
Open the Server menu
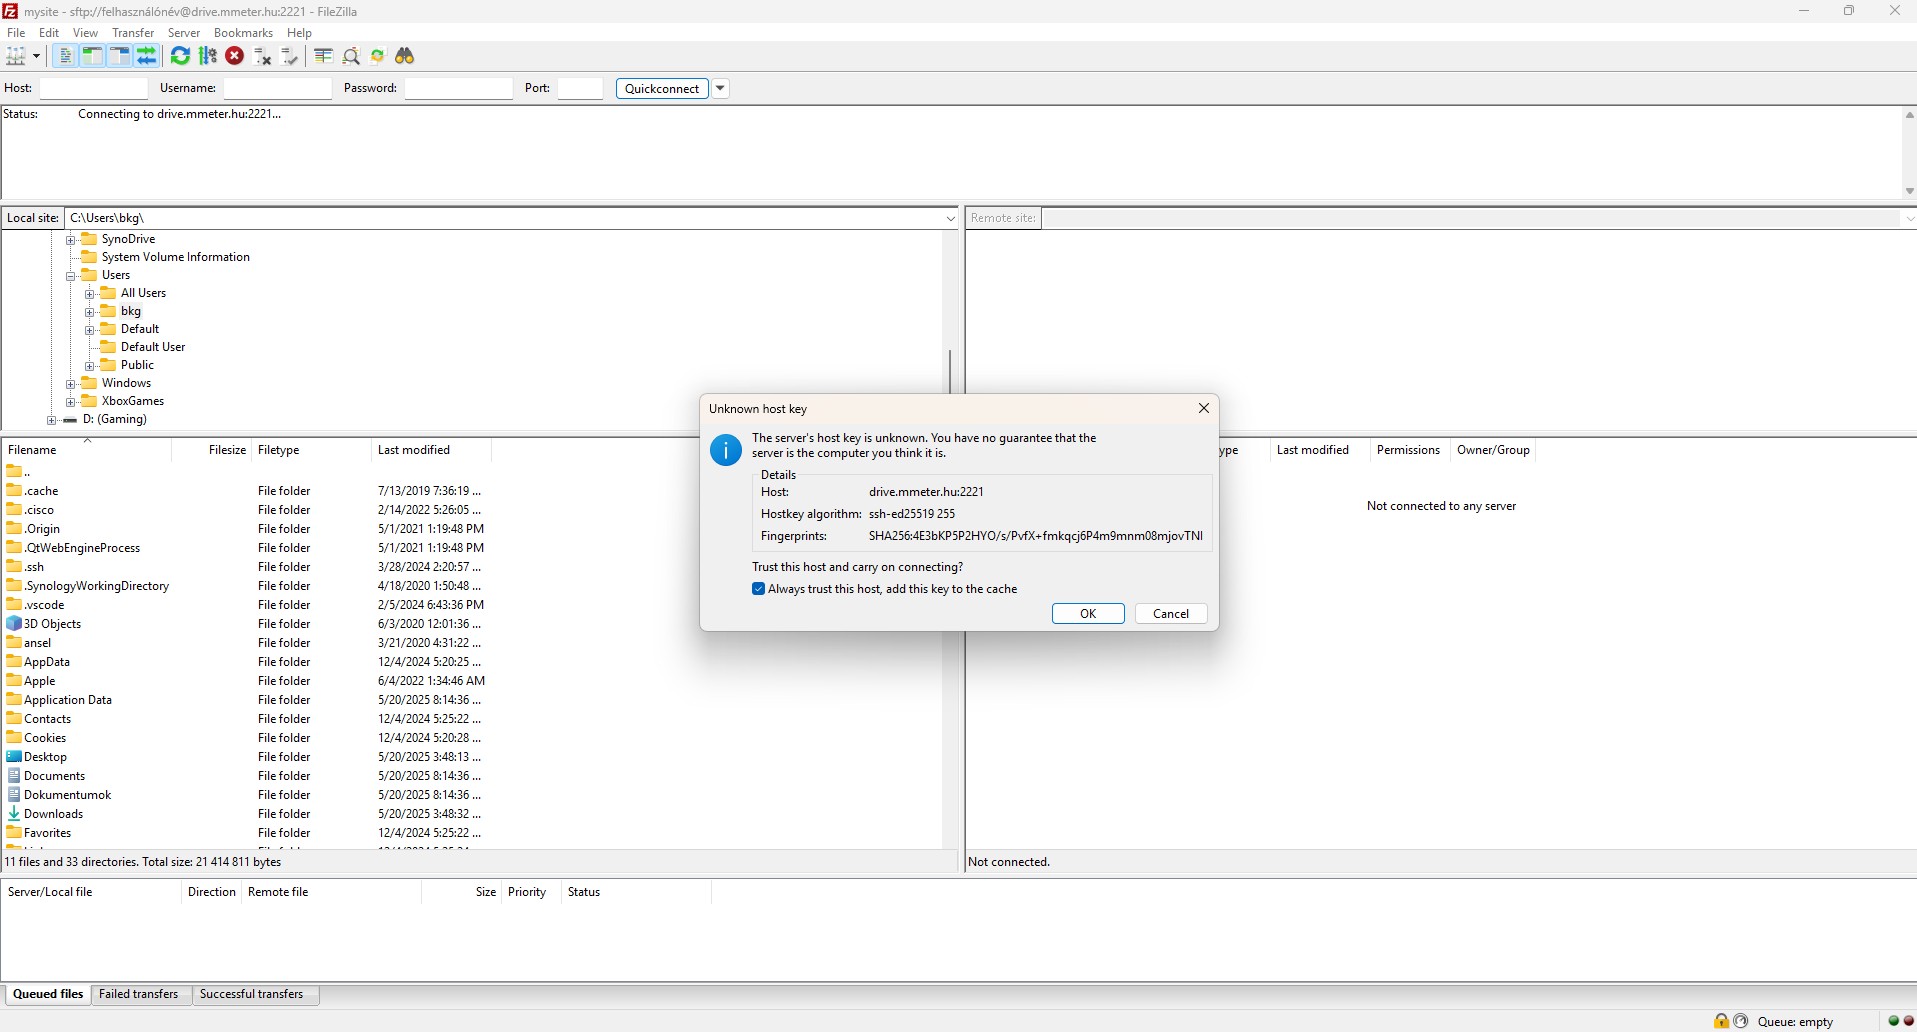184,33
